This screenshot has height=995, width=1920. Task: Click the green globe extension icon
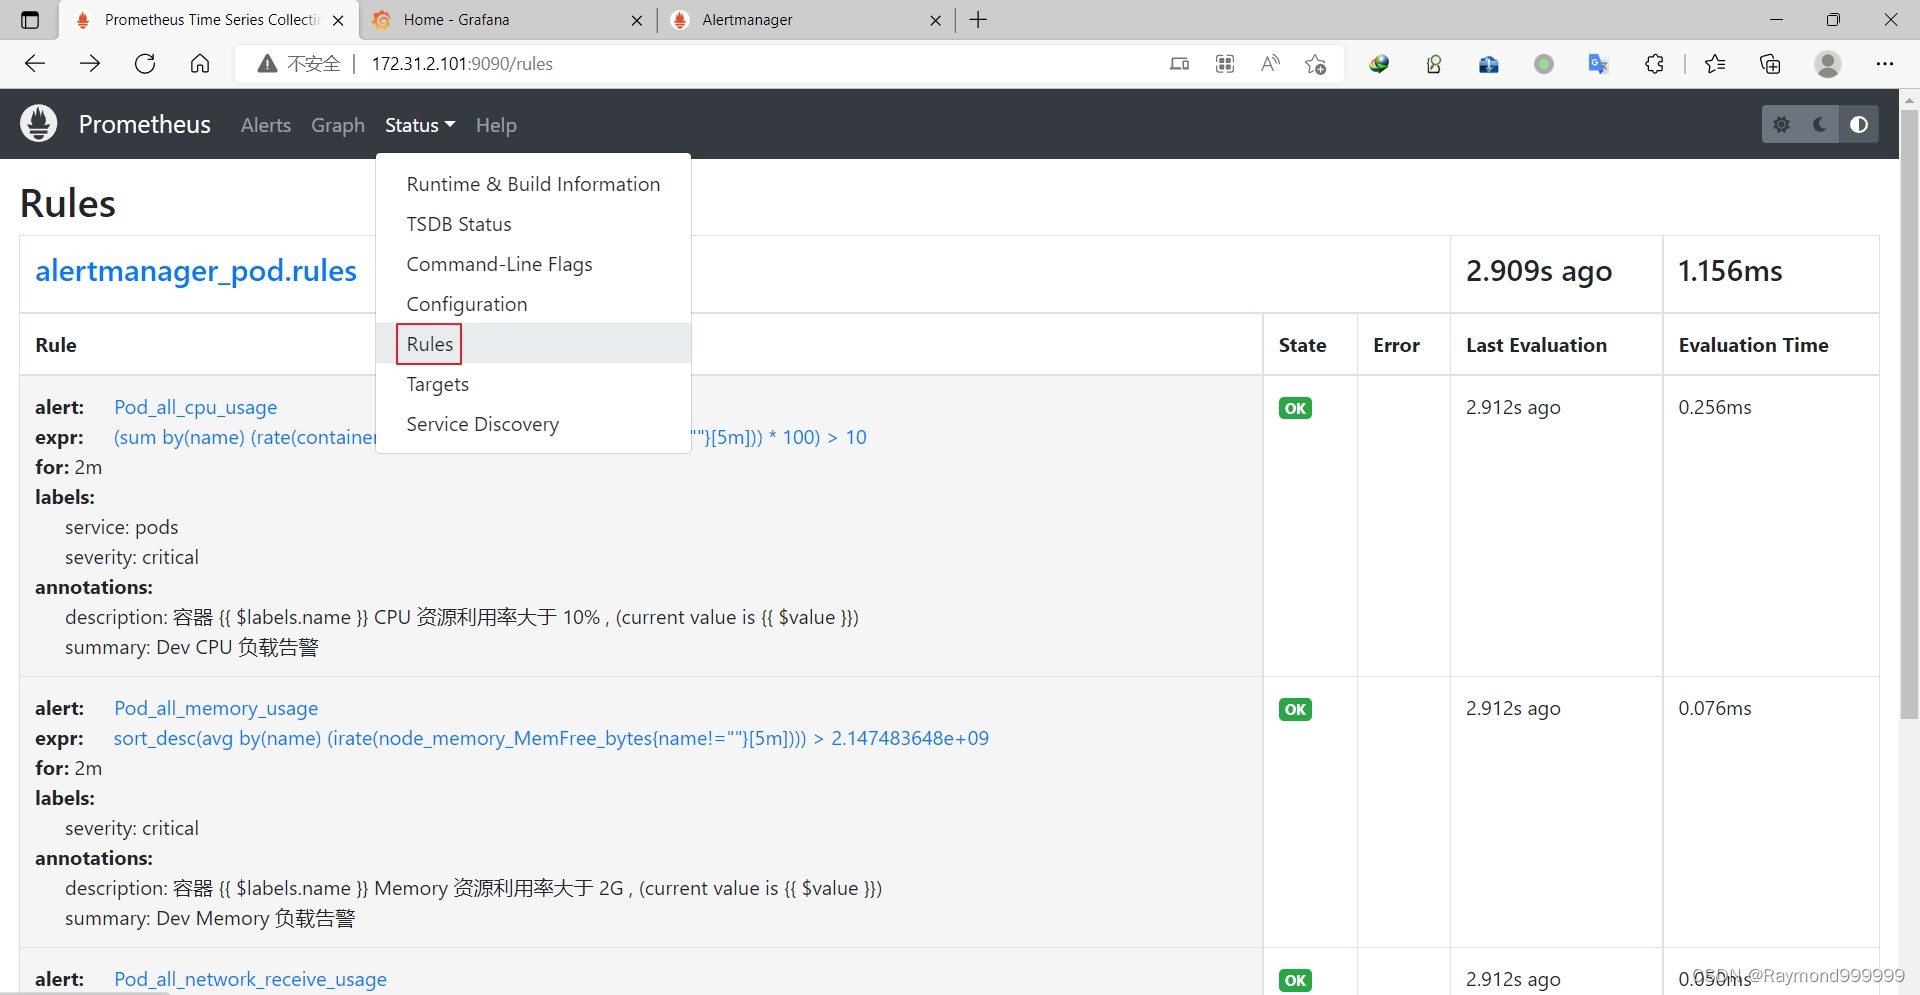(x=1379, y=64)
